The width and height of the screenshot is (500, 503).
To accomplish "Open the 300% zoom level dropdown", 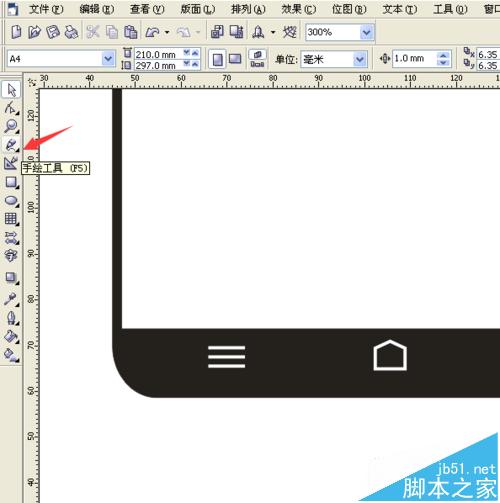I will click(366, 32).
